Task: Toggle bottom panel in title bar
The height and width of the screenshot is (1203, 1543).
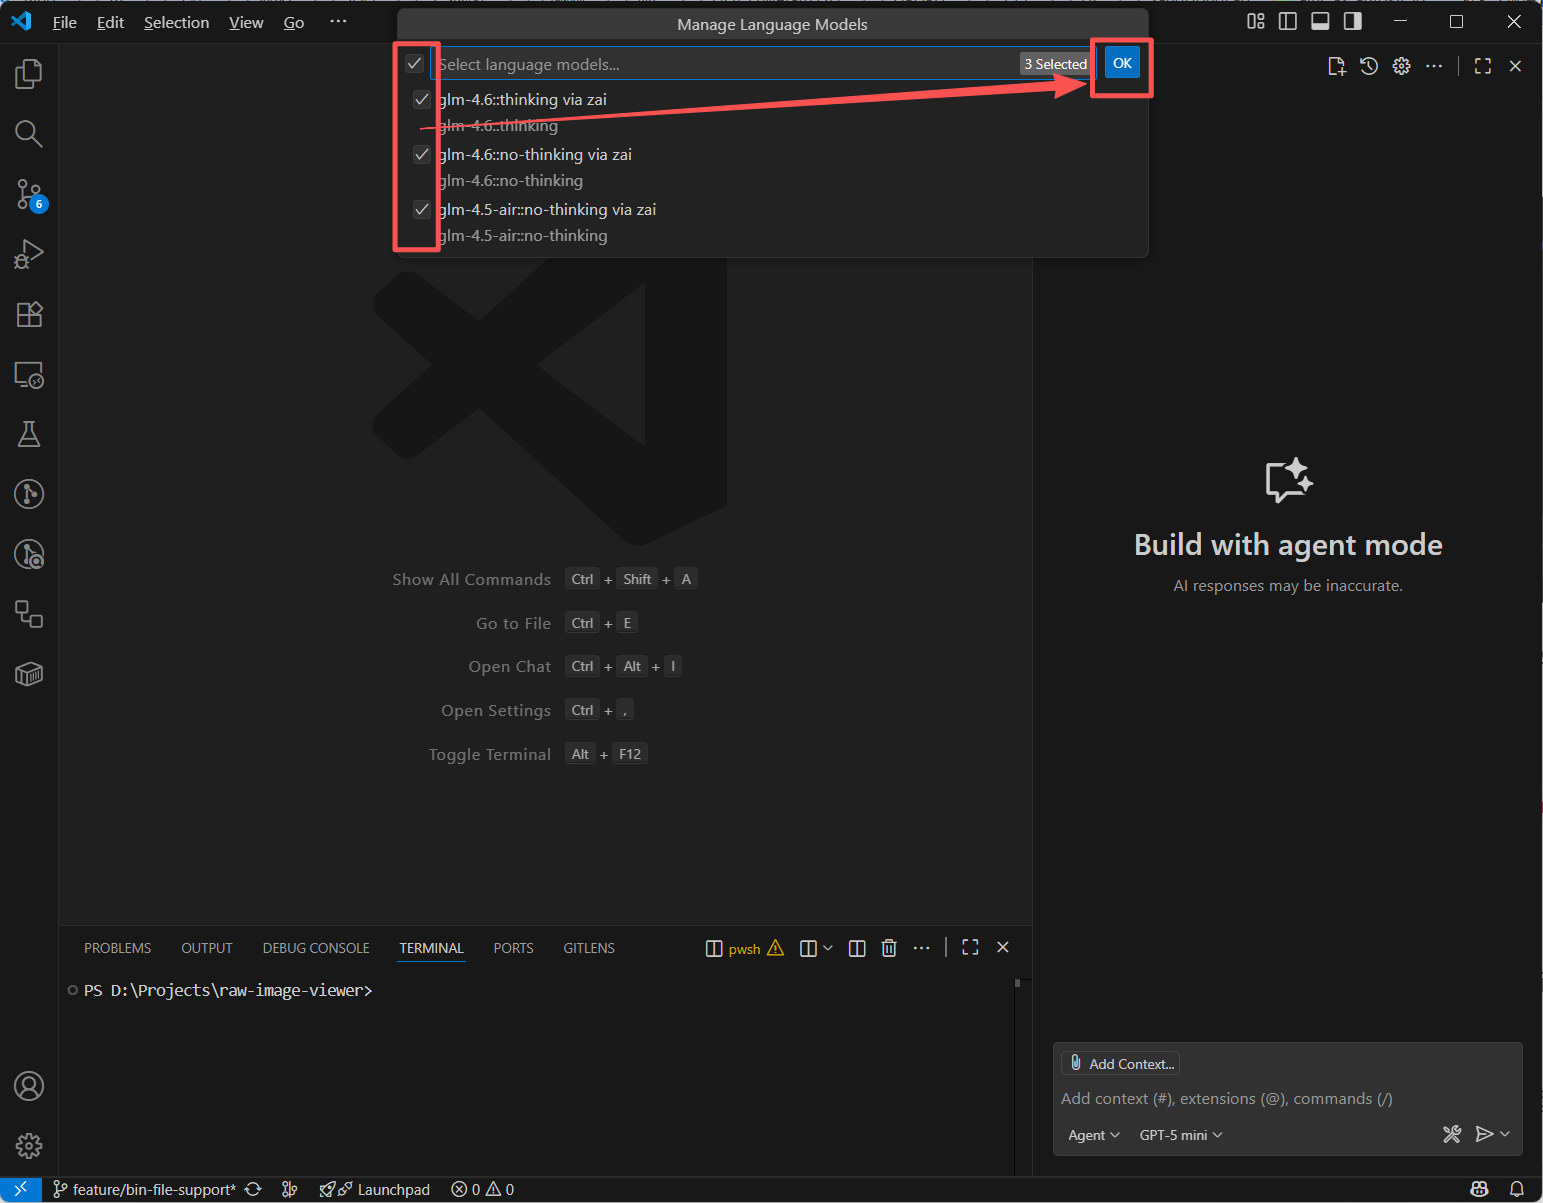Action: click(1320, 21)
